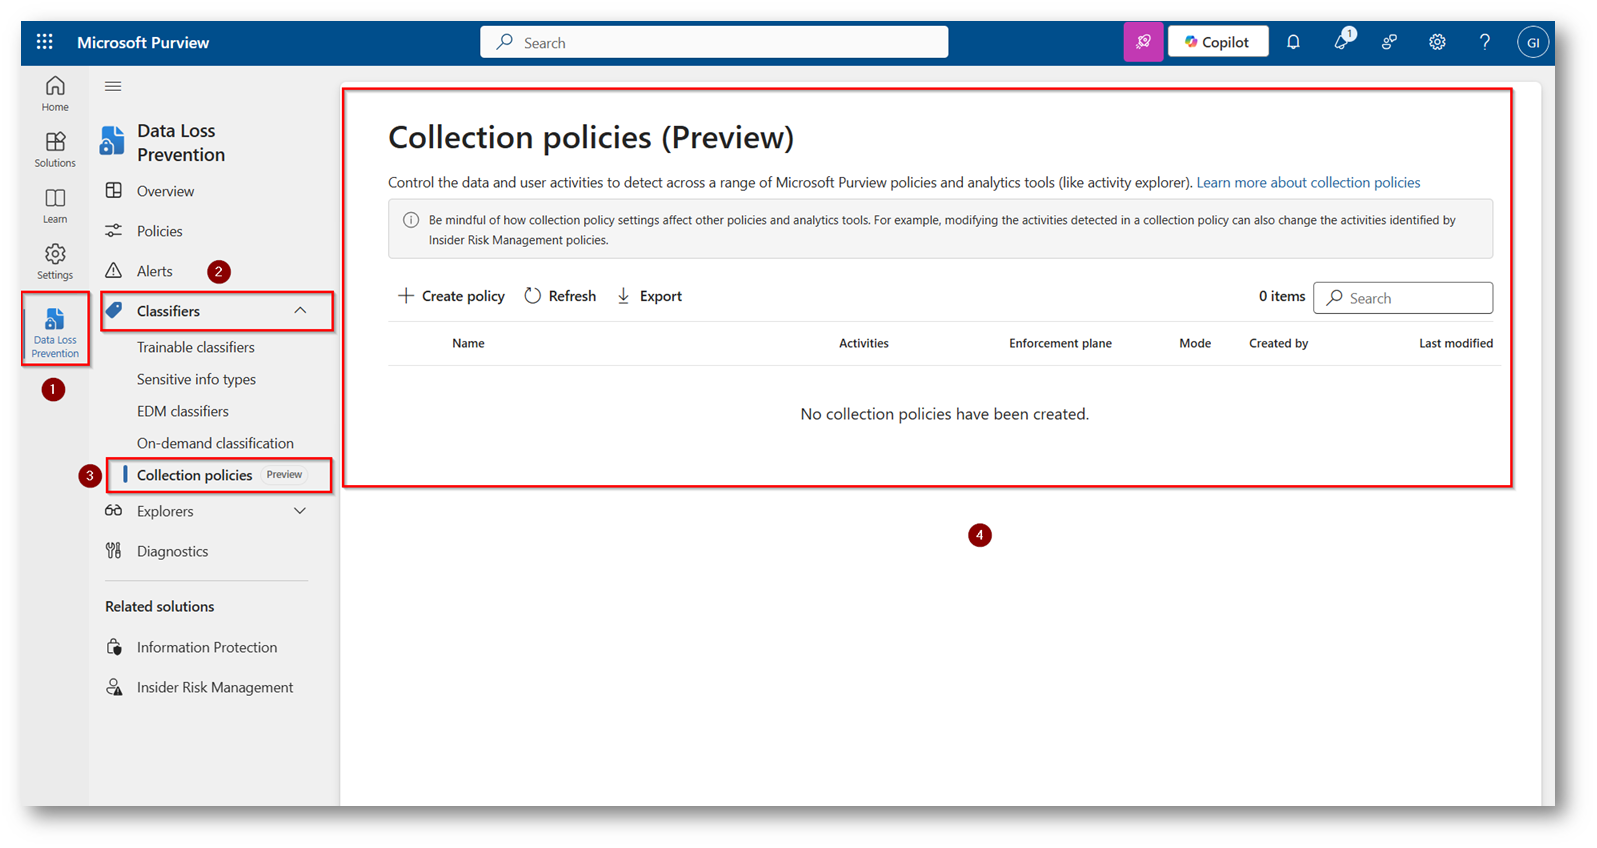Sort by the Mode column header
This screenshot has width=1597, height=848.
tap(1195, 343)
